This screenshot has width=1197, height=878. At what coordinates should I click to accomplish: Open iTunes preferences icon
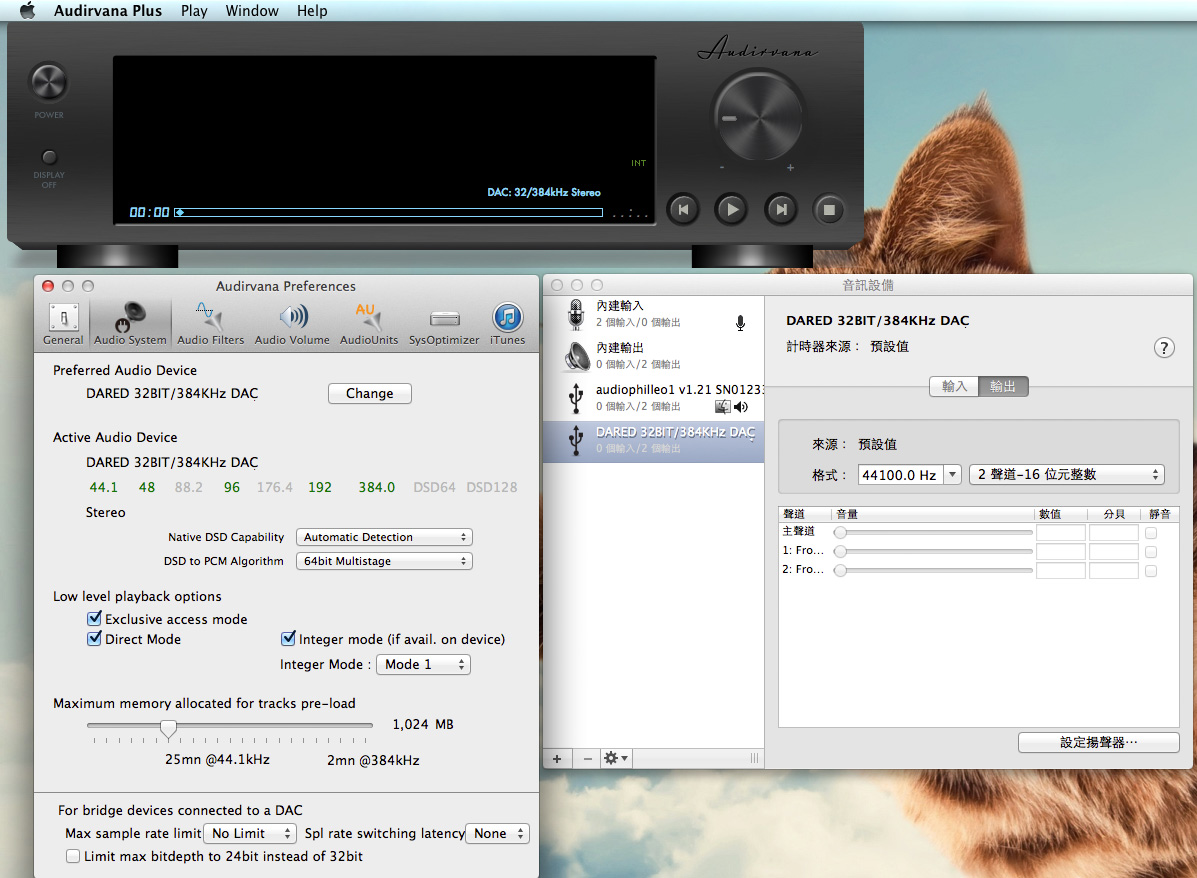[508, 324]
